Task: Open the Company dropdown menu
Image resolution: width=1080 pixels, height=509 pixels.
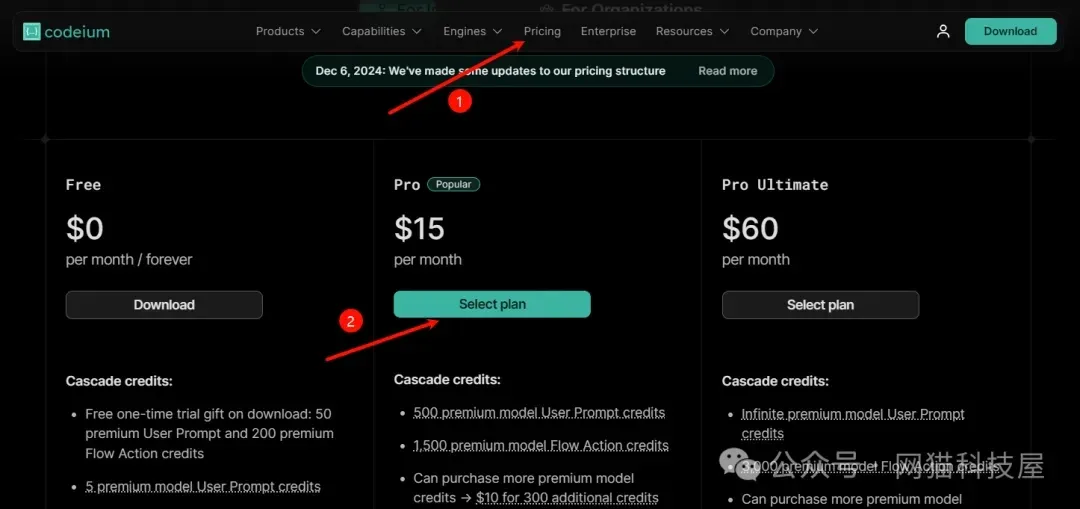Action: click(784, 31)
